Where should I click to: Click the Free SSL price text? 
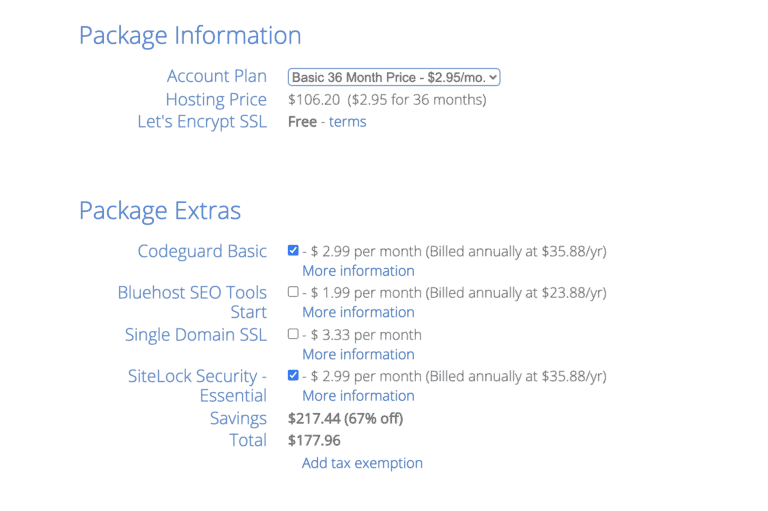(x=302, y=122)
